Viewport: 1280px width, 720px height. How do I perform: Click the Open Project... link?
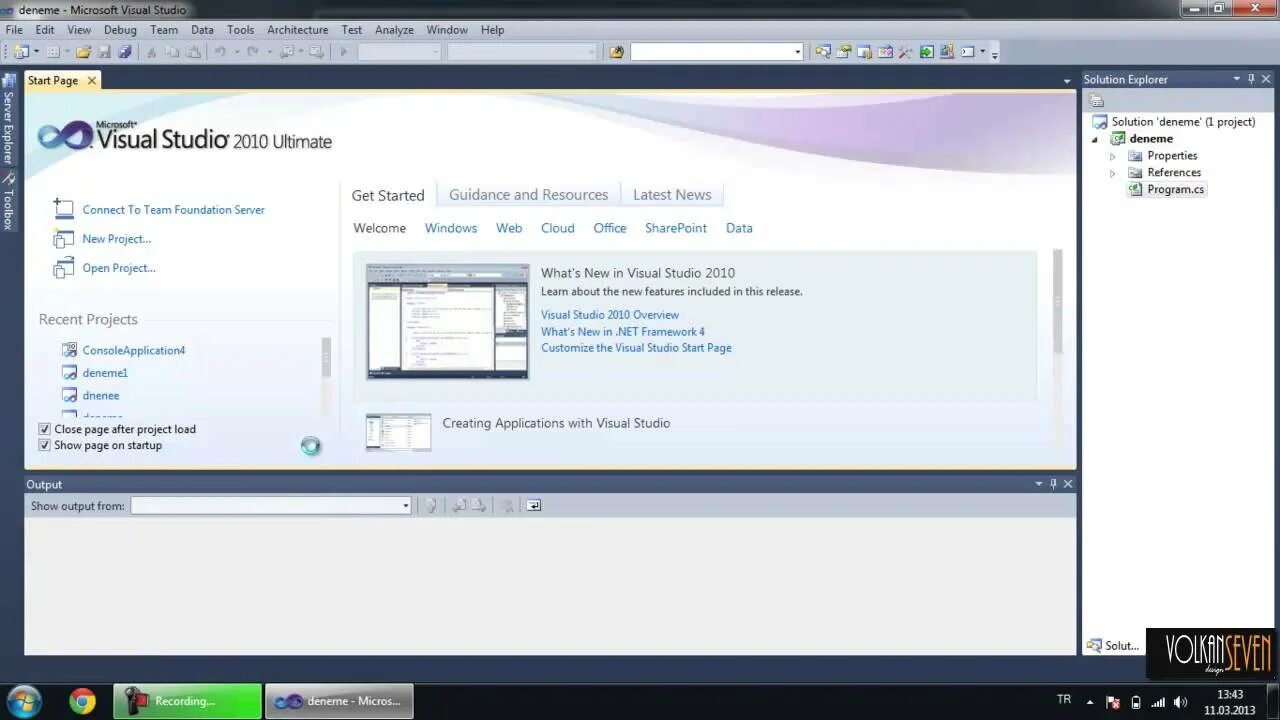(119, 268)
